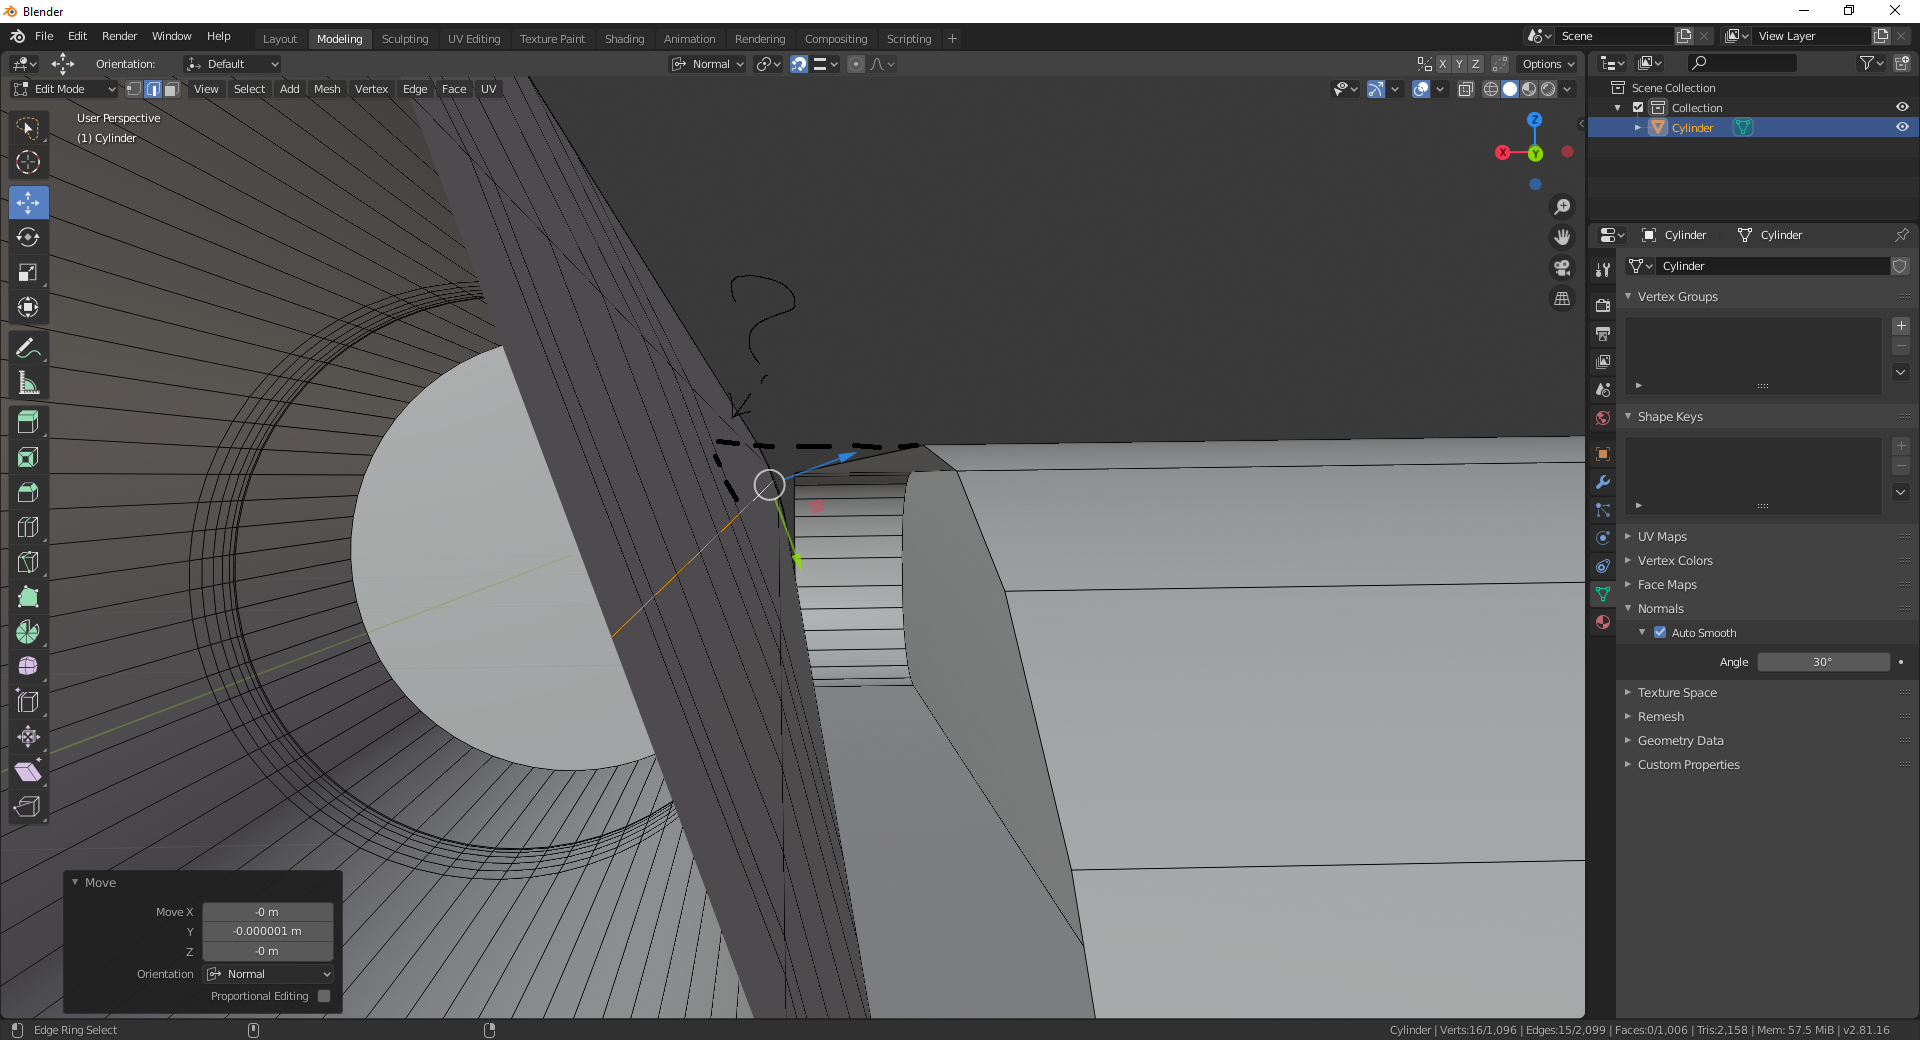Add workspace with plus button
Image resolution: width=1920 pixels, height=1040 pixels.
click(952, 39)
